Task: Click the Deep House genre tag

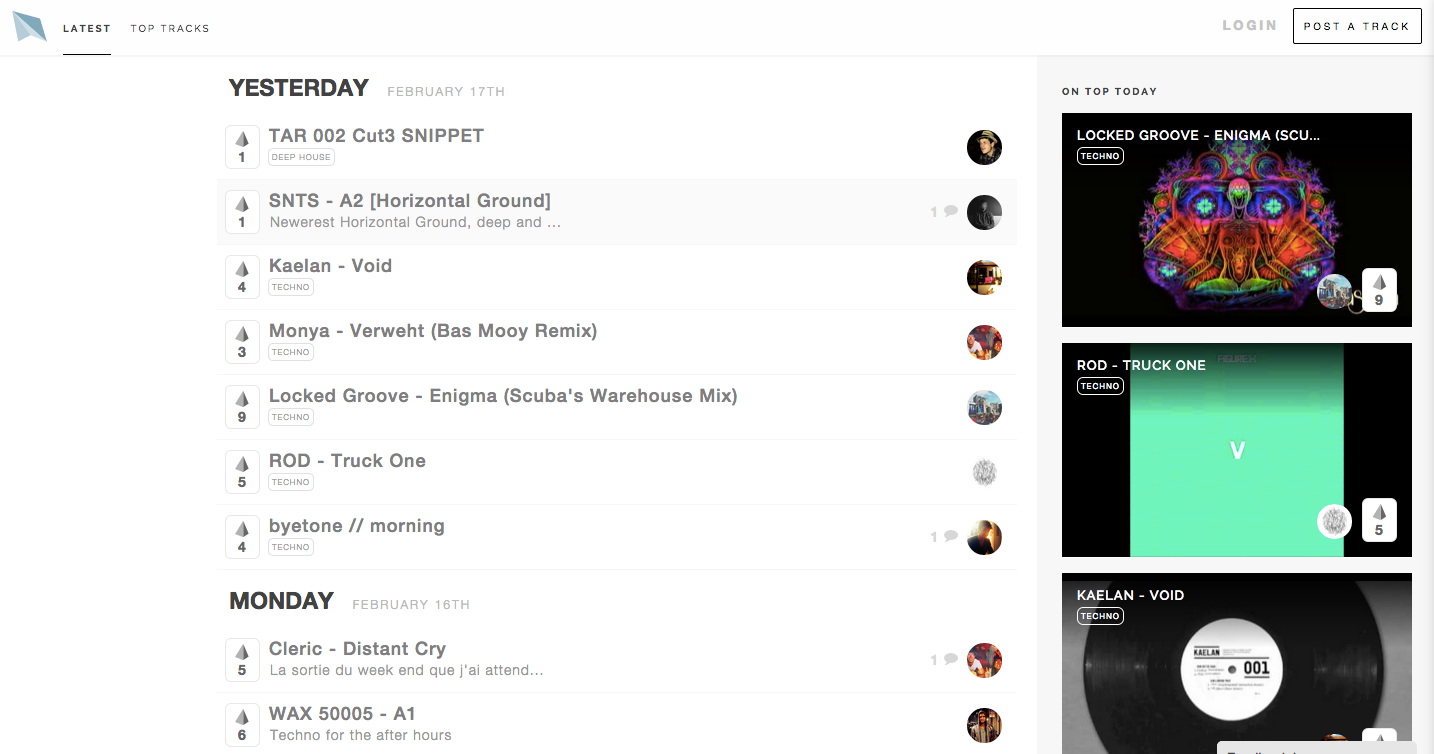Action: 301,157
